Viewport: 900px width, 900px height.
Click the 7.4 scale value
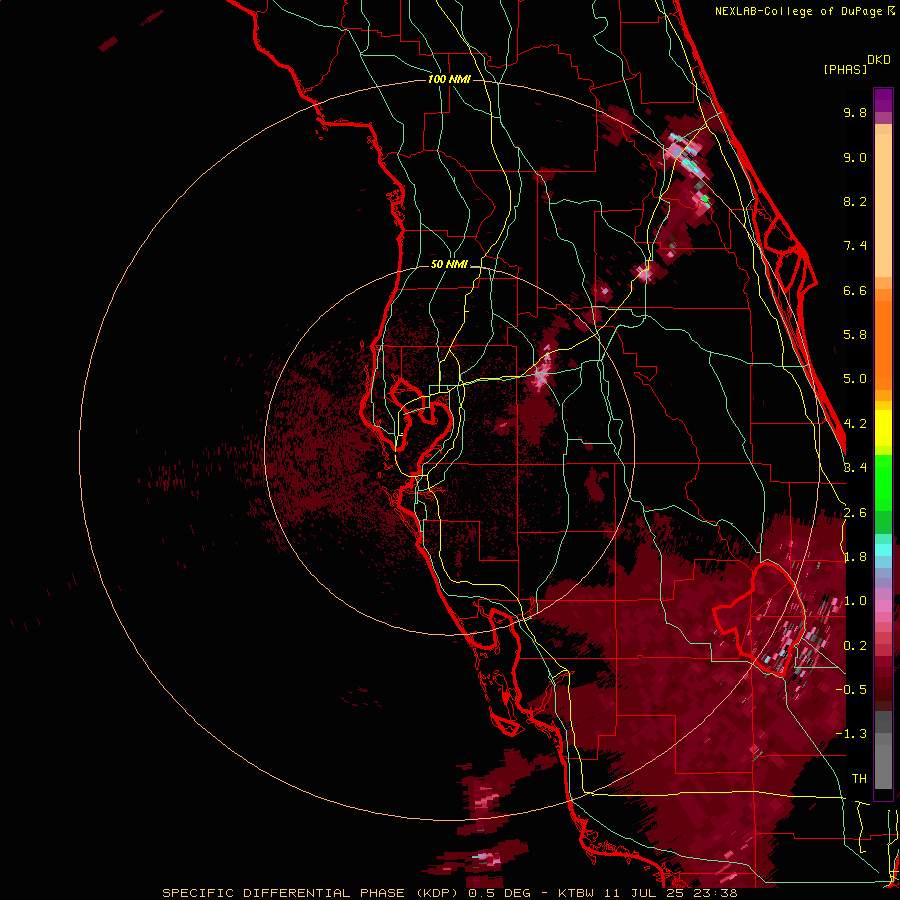point(855,246)
